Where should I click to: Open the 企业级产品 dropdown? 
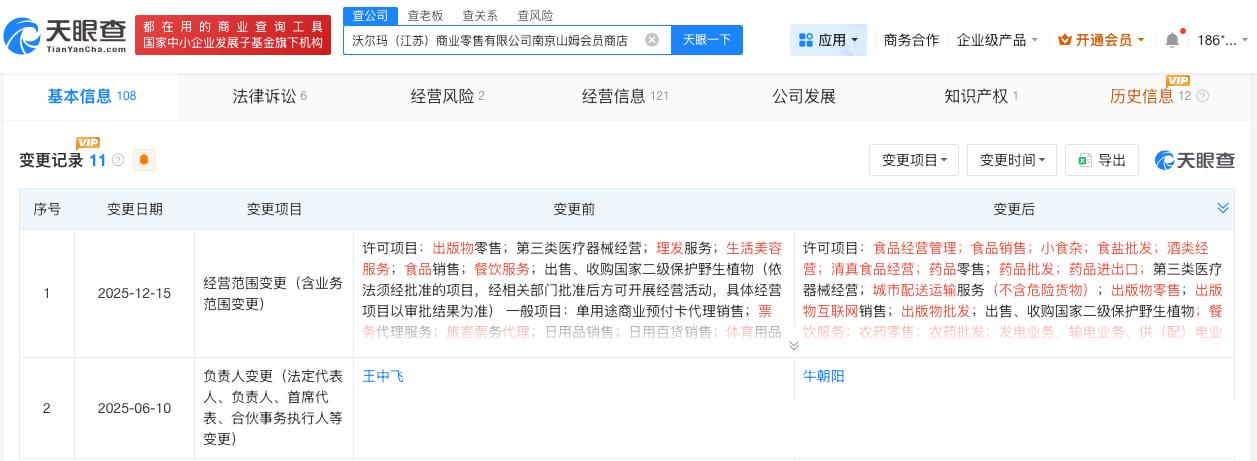pos(997,40)
